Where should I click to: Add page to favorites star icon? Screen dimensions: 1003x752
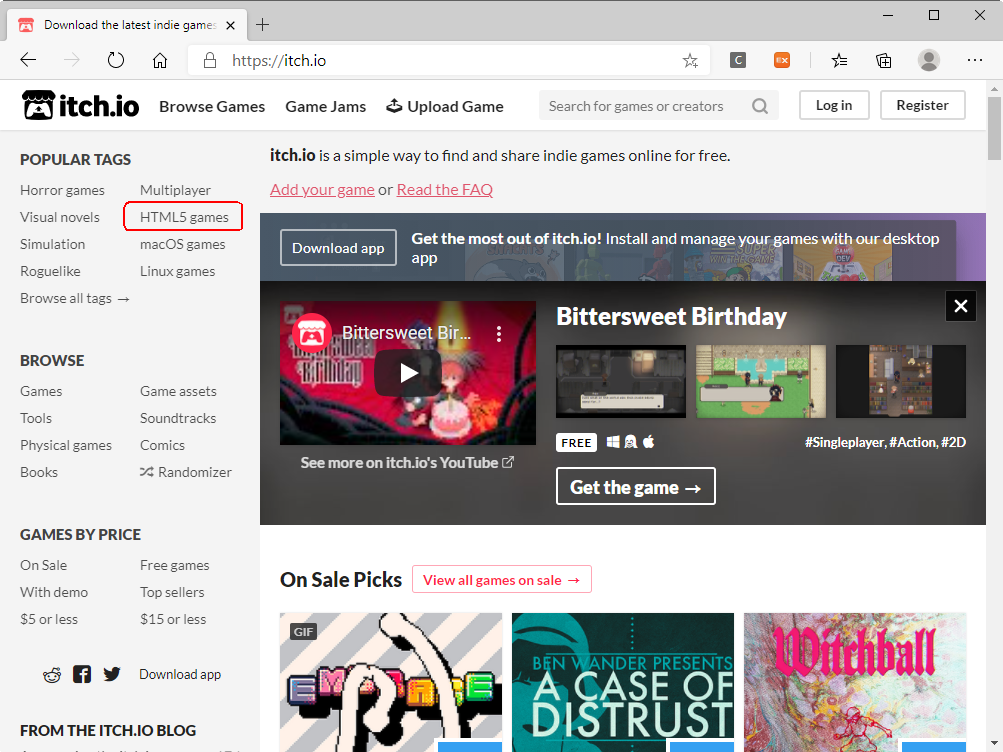(x=690, y=60)
